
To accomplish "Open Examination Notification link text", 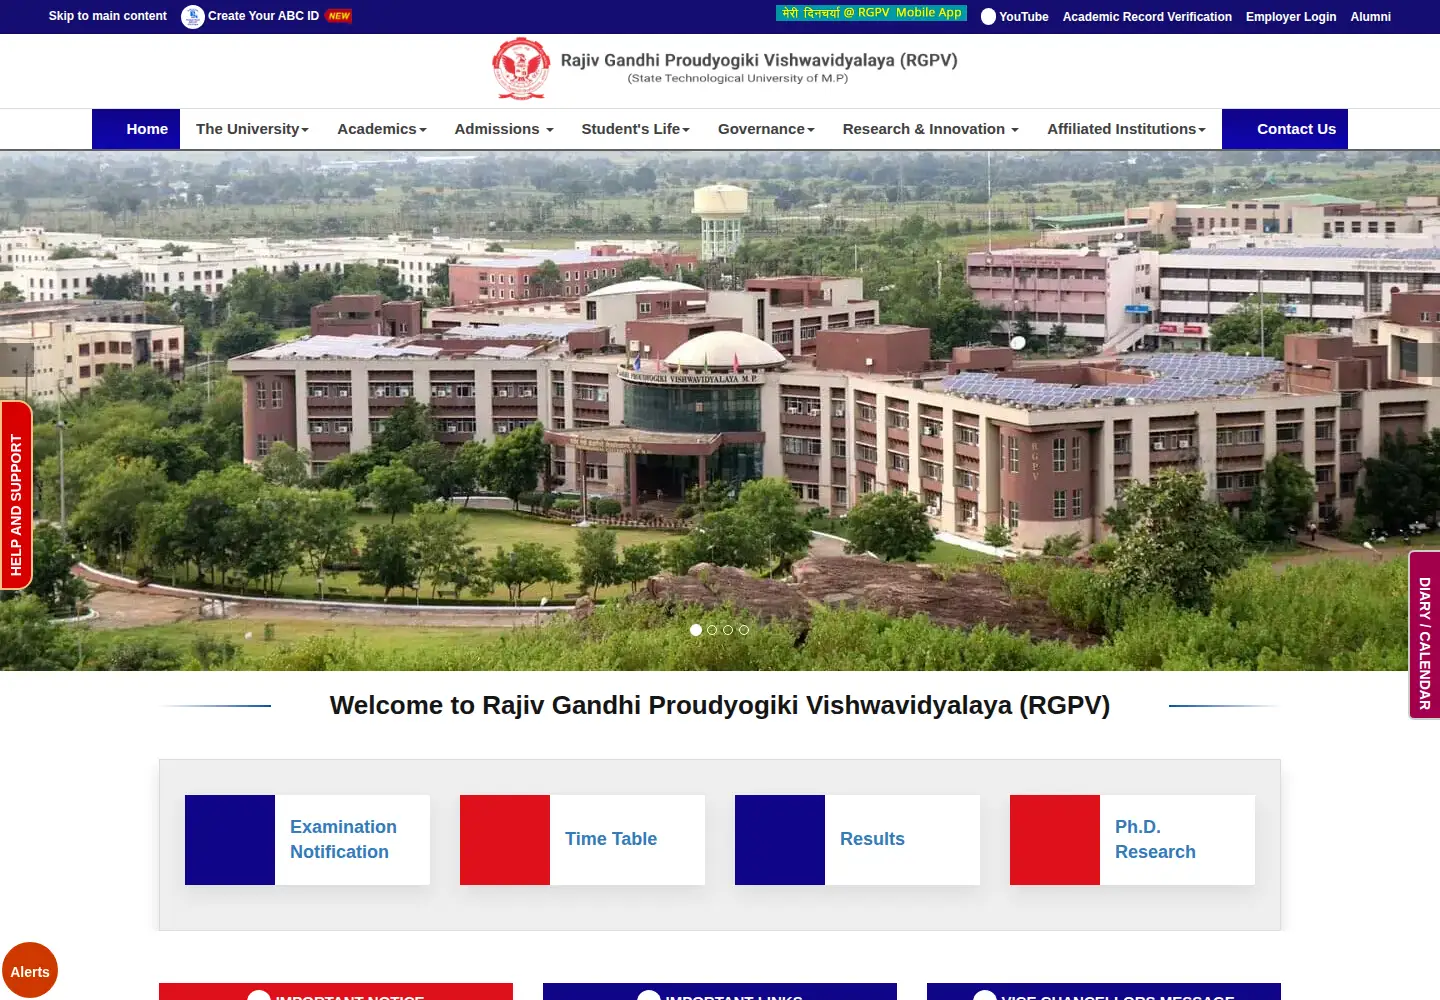I will pos(343,840).
